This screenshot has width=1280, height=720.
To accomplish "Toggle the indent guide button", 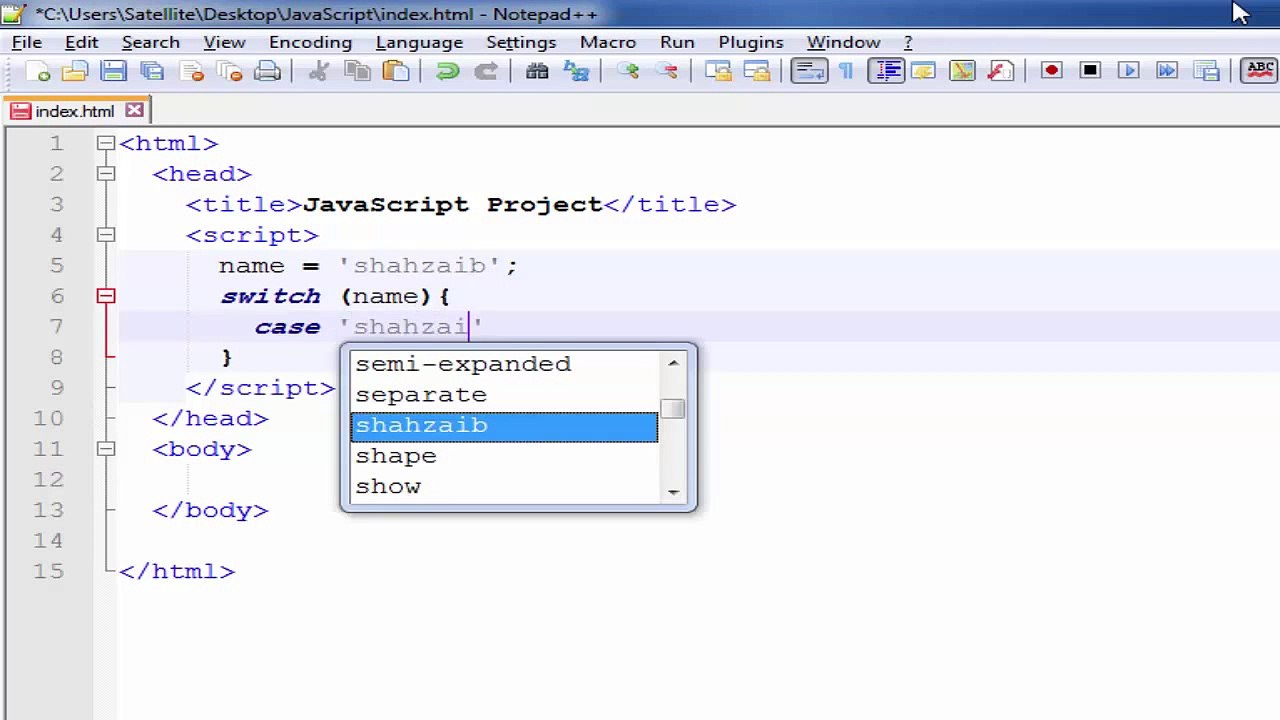I will 885,71.
